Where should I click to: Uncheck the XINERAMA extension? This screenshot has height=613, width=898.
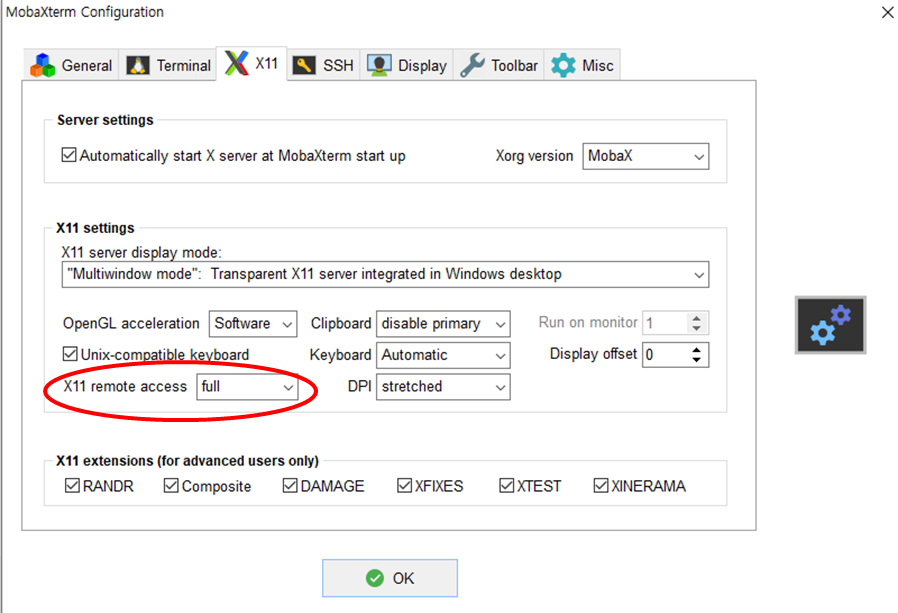pos(601,486)
